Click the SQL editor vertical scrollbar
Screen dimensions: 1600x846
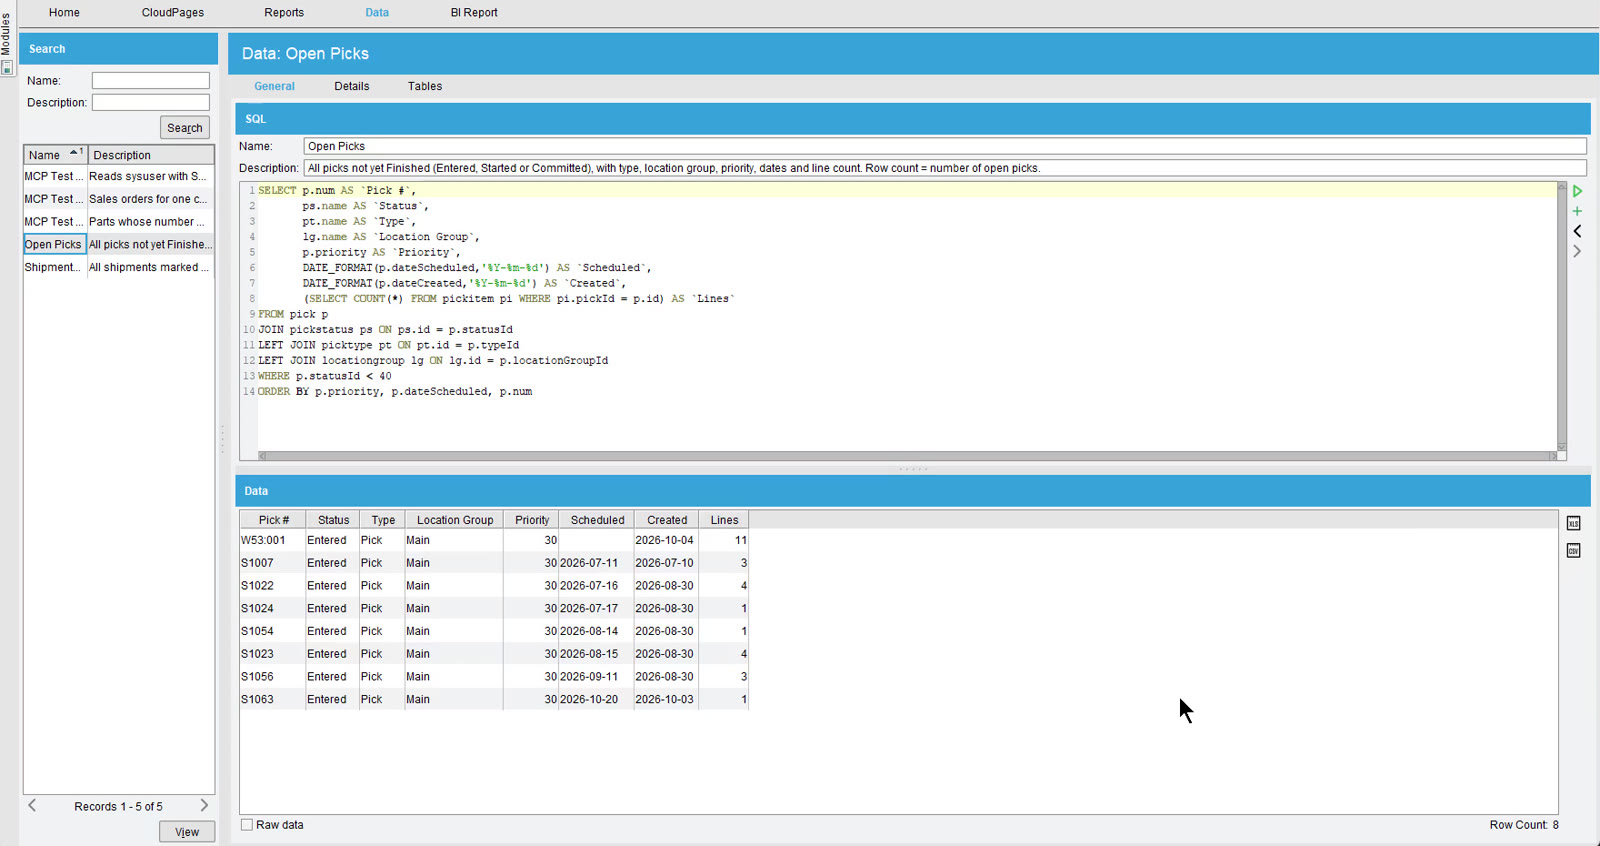[1562, 316]
